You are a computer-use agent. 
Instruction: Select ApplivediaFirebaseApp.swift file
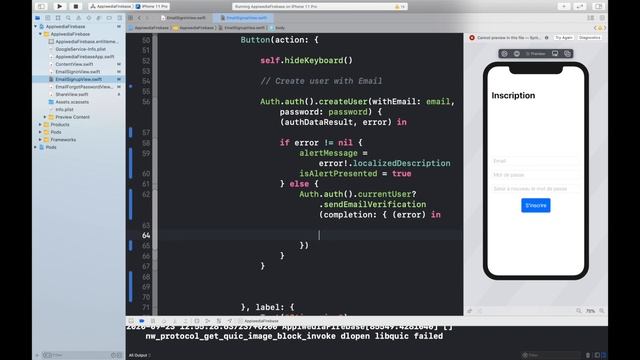[84, 57]
